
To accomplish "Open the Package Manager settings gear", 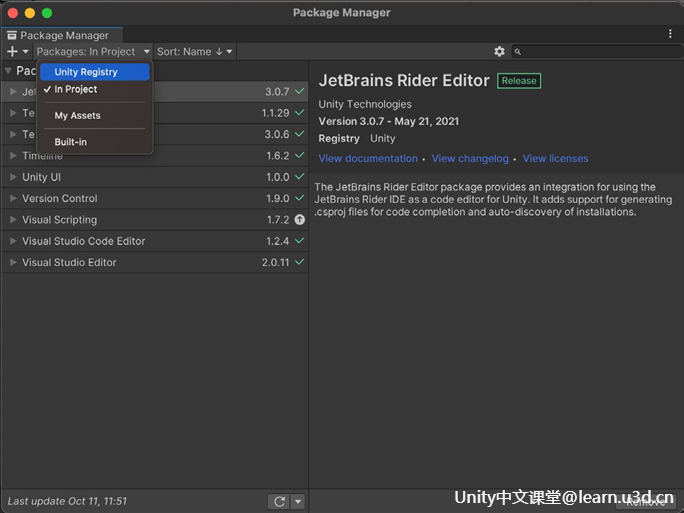I will coord(499,51).
